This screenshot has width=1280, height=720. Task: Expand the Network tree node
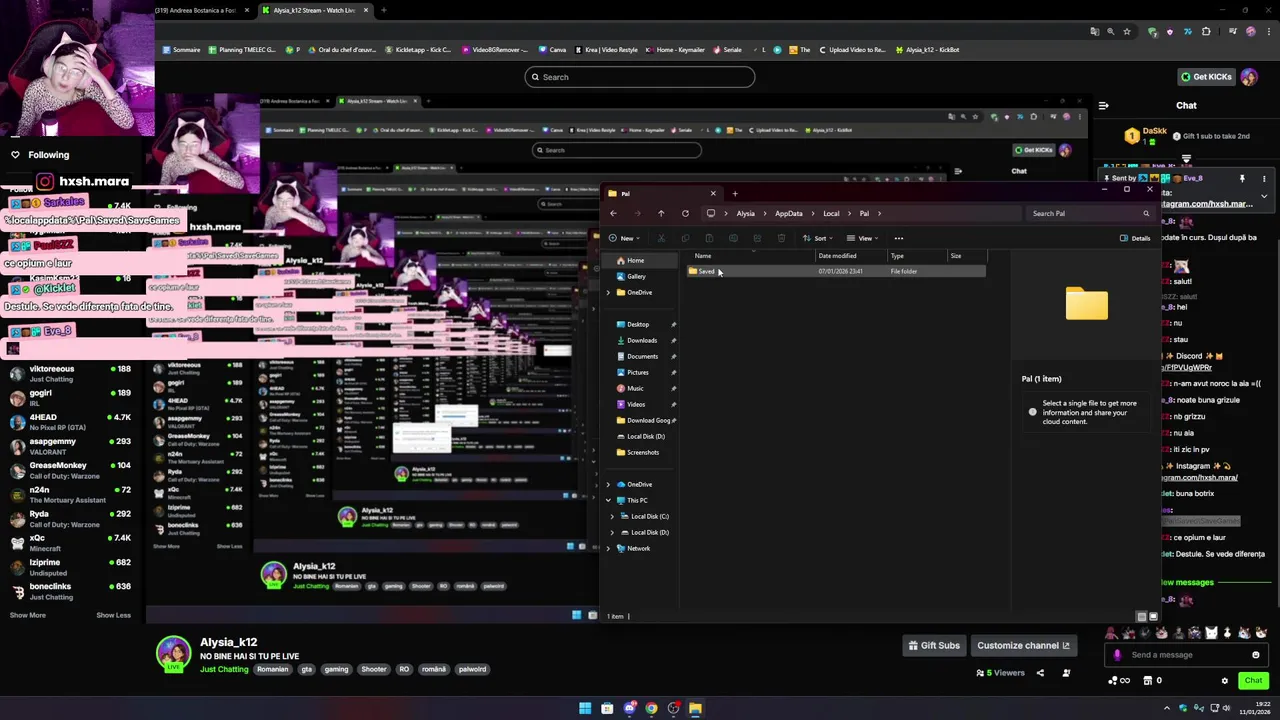pos(608,548)
